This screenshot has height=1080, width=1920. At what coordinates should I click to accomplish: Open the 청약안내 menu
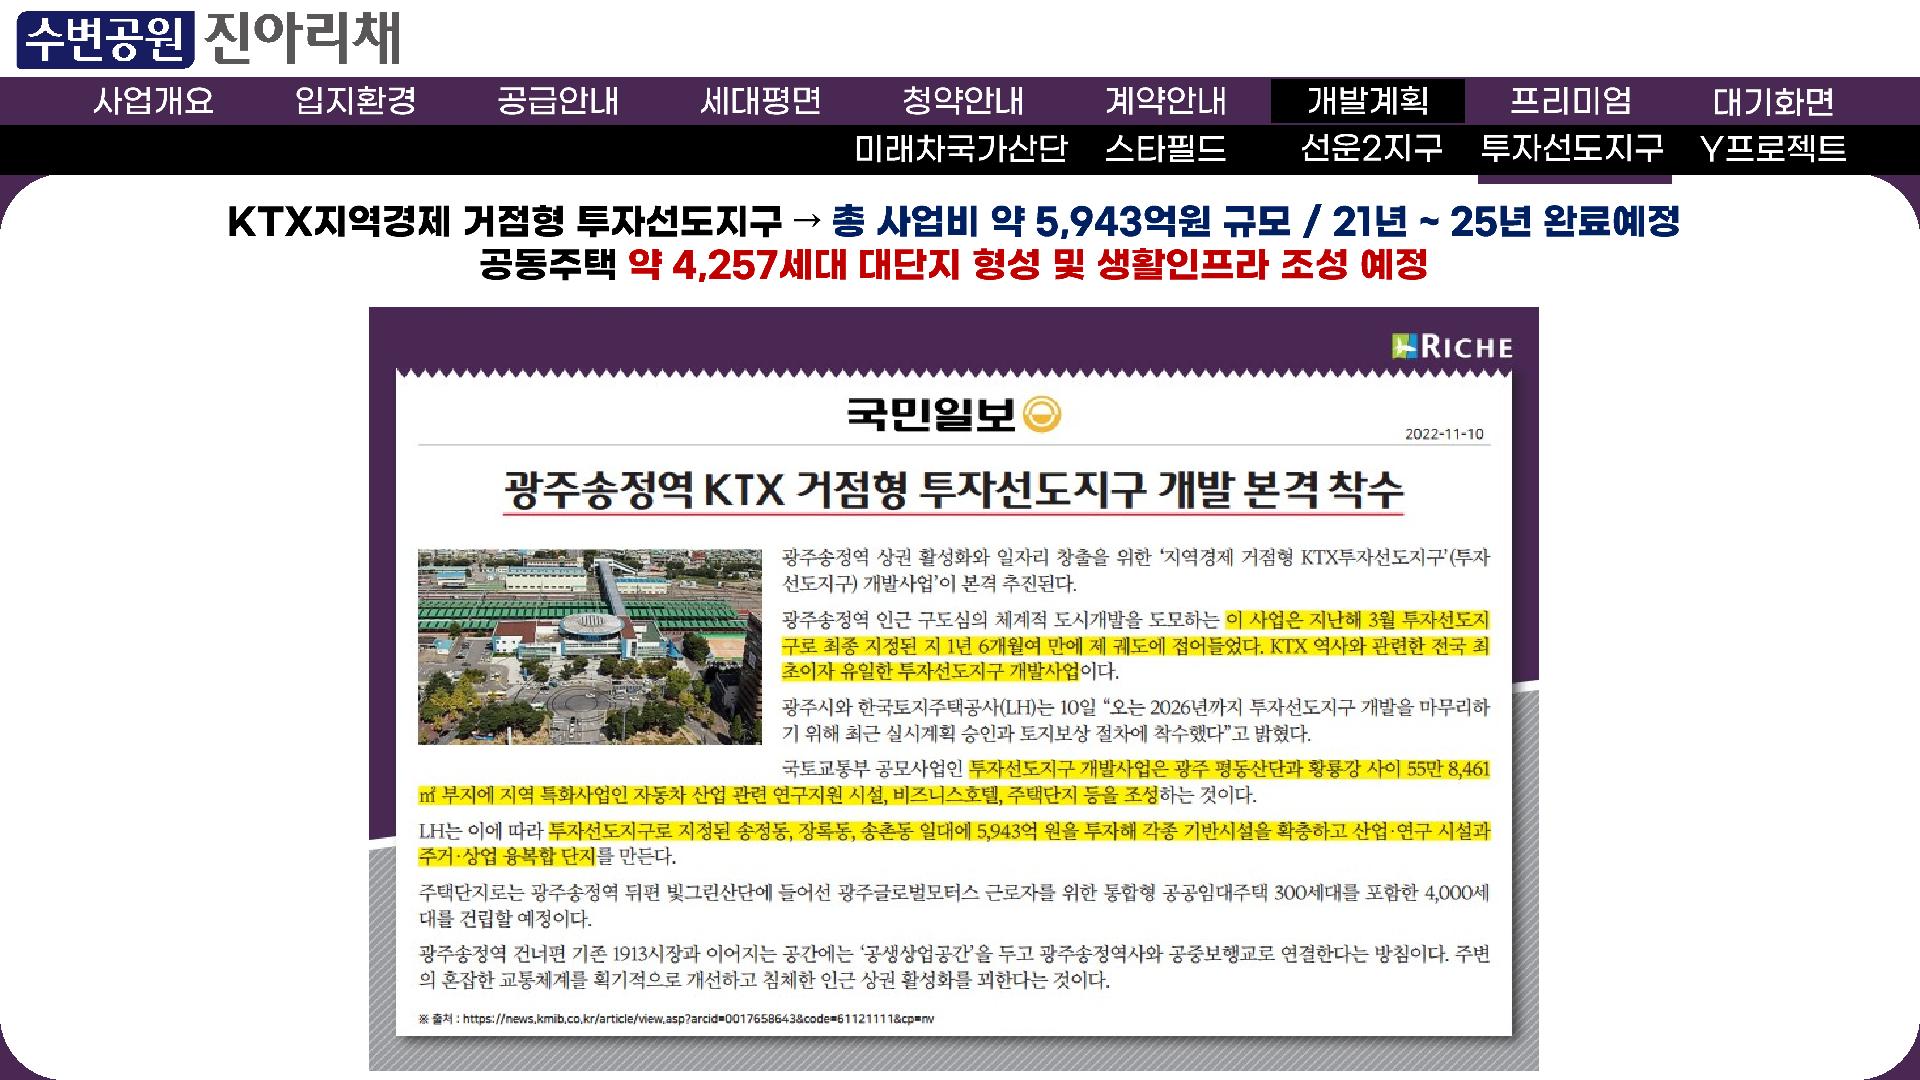click(x=963, y=101)
